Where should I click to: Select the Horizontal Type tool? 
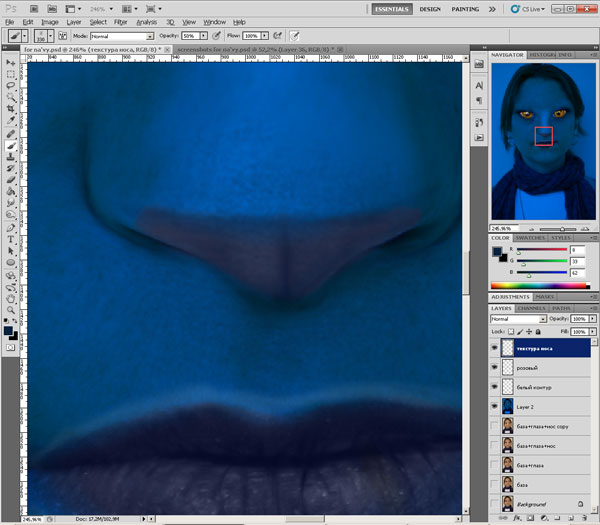(11, 239)
